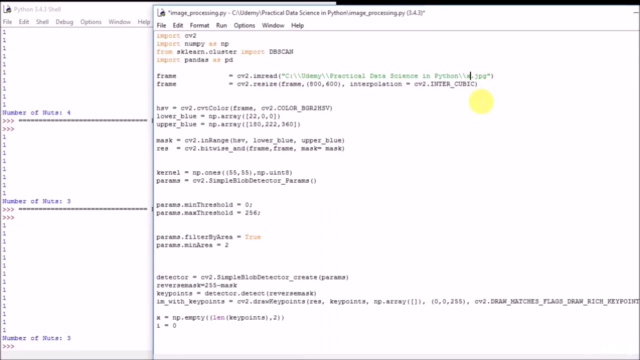Open Debug menu in Python Shell window
The image size is (640, 360).
(x=64, y=22)
